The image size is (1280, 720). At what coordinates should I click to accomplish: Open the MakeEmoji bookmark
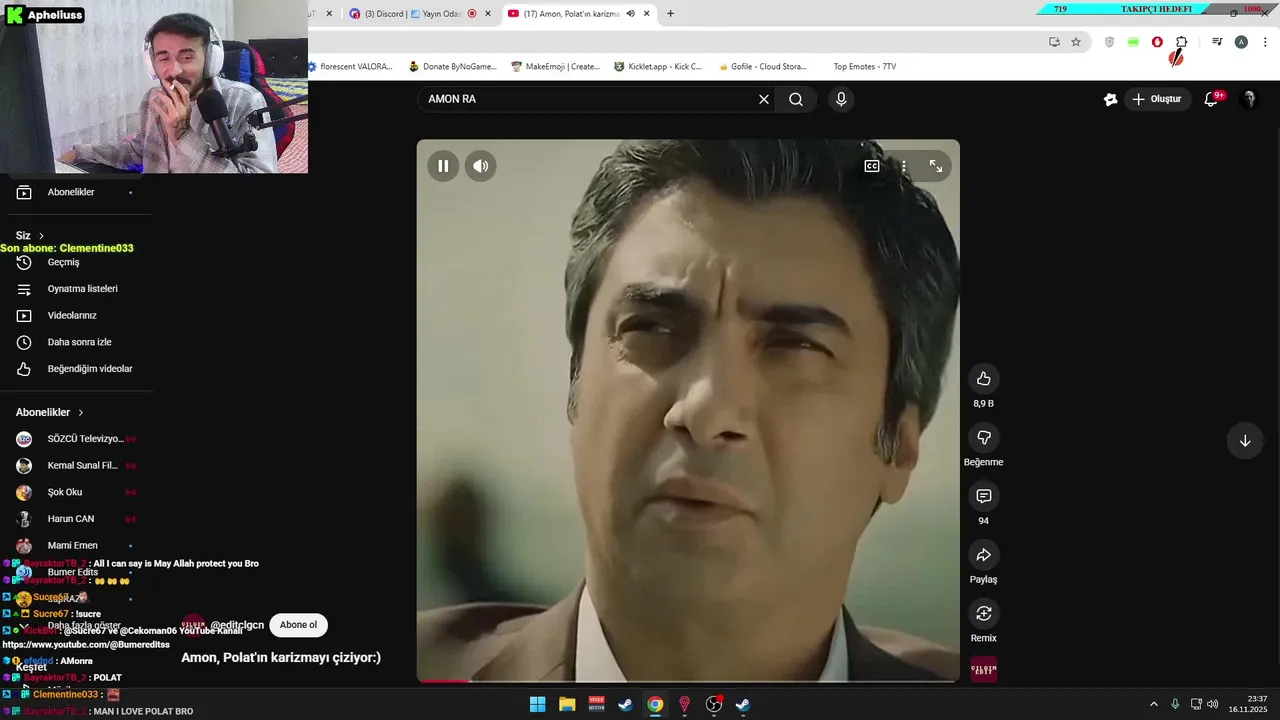click(555, 67)
